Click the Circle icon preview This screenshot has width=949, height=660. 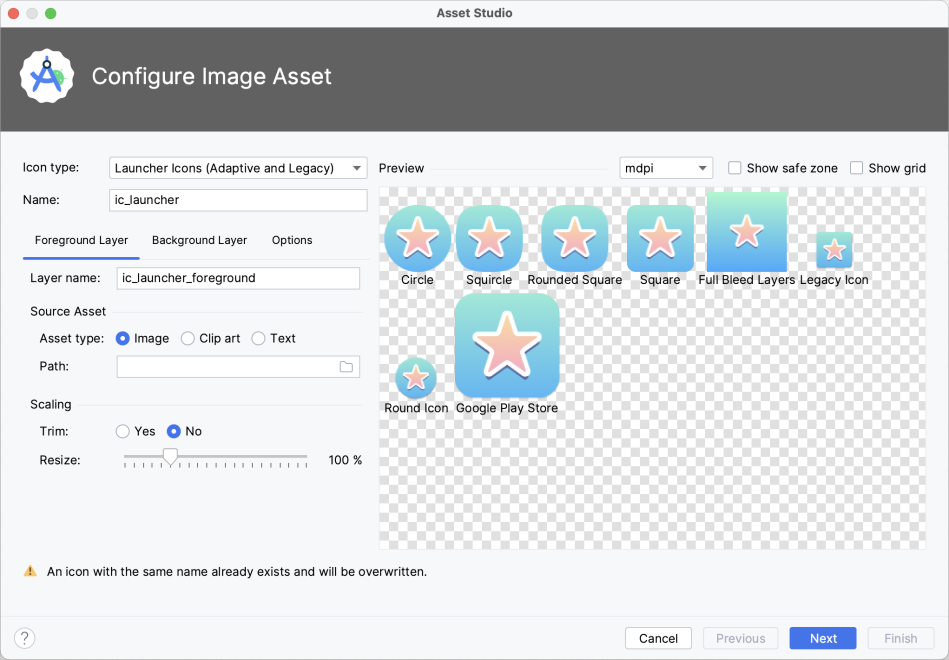[x=417, y=238]
